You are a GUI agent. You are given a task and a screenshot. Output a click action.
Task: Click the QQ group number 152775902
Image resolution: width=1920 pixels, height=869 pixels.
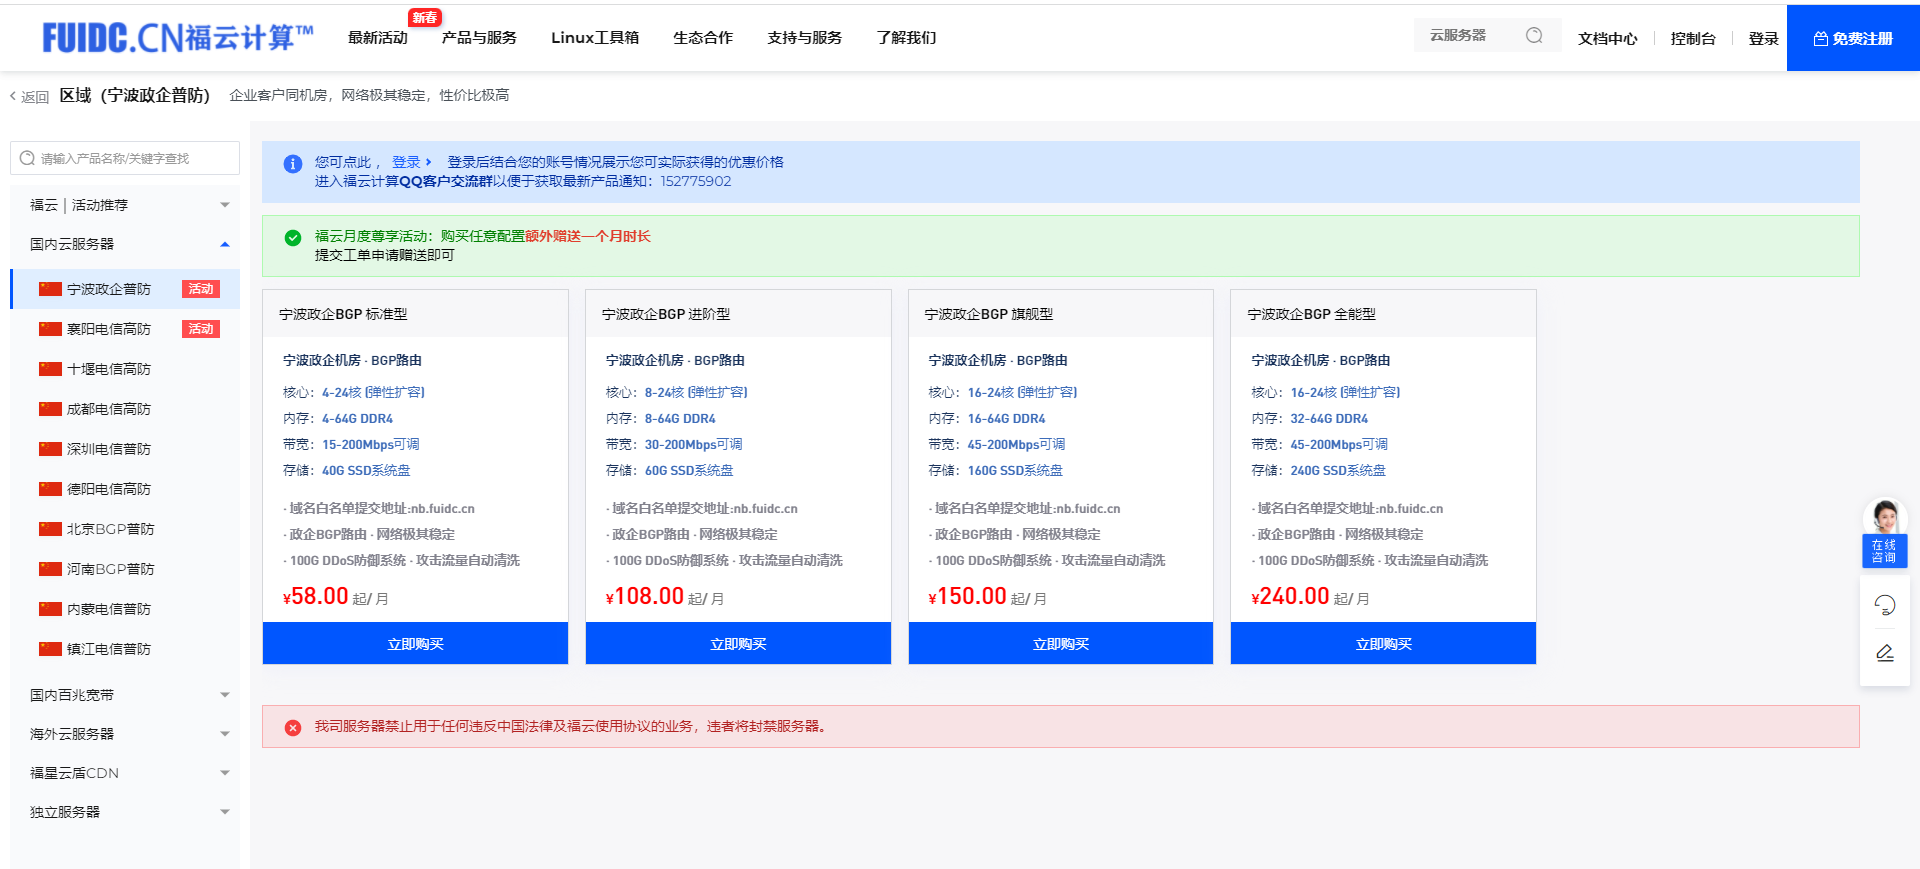point(695,181)
